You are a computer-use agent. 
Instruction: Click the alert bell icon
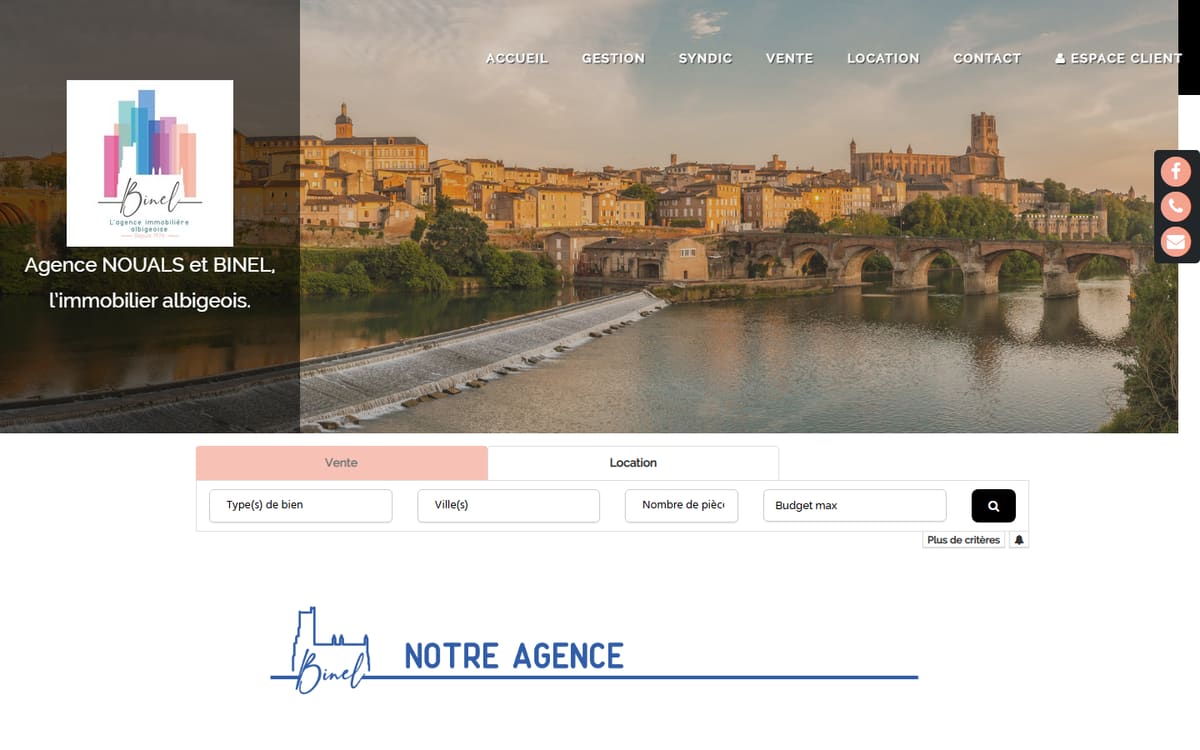(x=1019, y=540)
